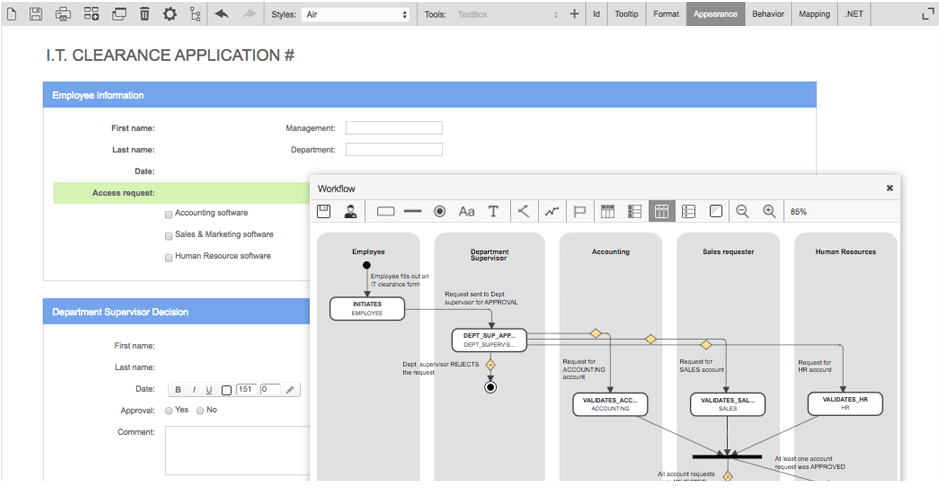This screenshot has height=495, width=939.
Task: Click the border color box in Date toolbar
Action: tap(226, 390)
